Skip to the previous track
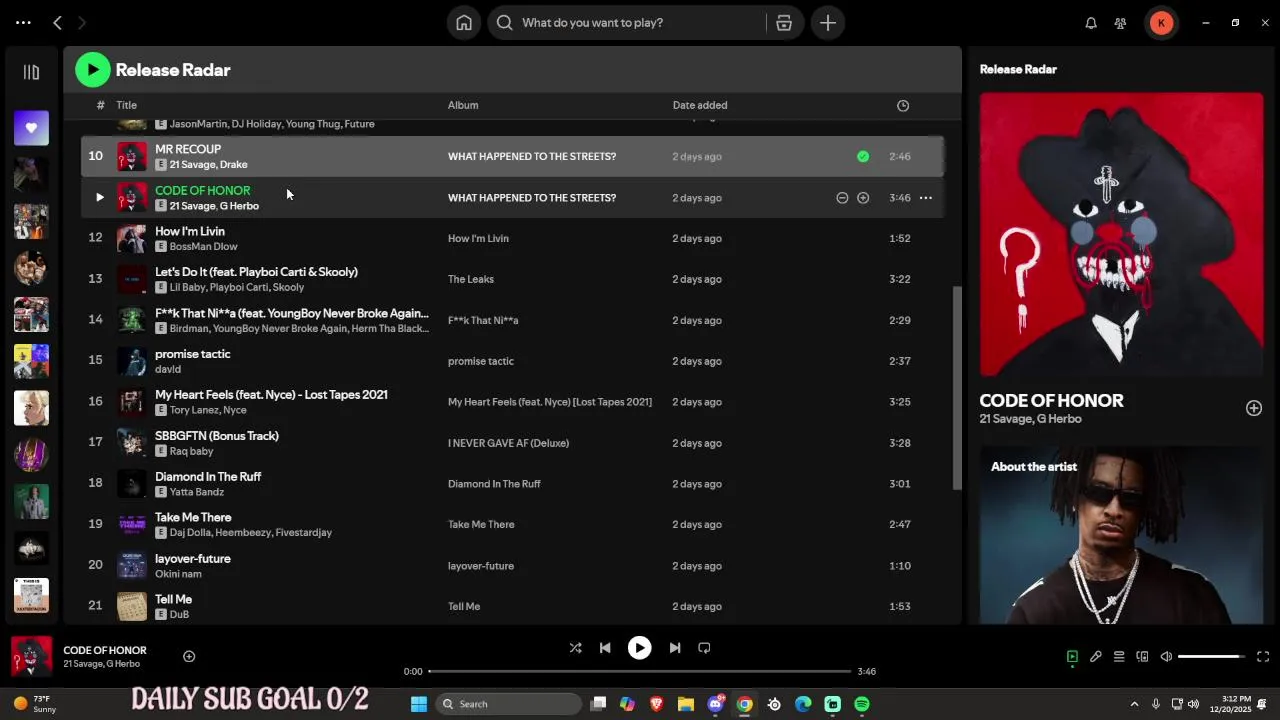The width and height of the screenshot is (1280, 720). pyautogui.click(x=605, y=648)
